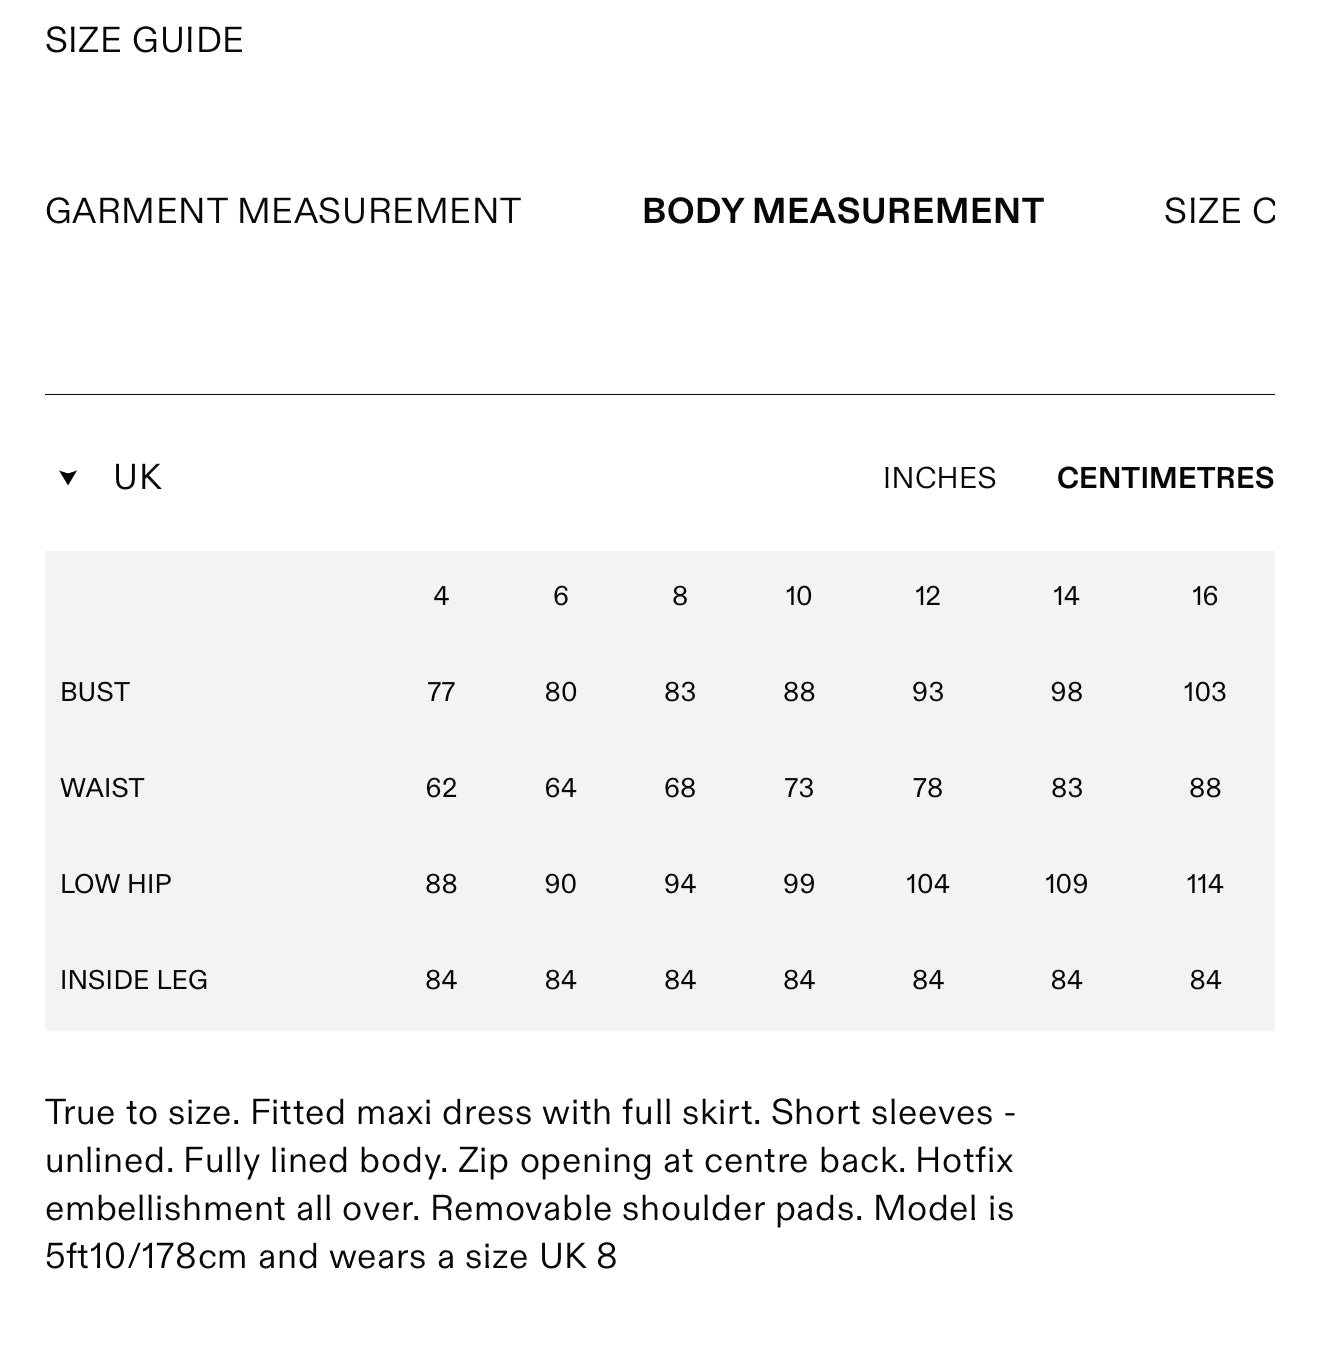Open the UK size region selector label

point(137,478)
